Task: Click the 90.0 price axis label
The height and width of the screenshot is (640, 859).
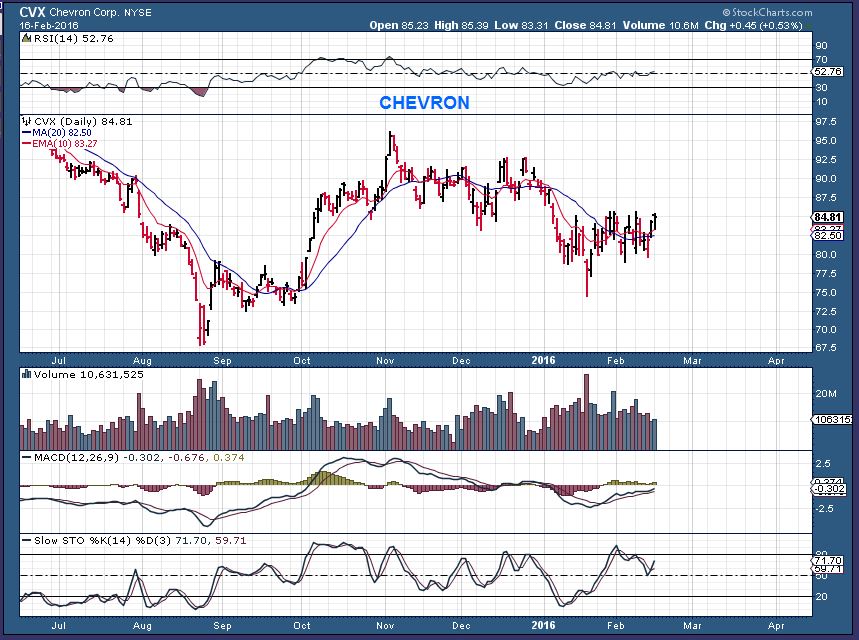Action: [x=826, y=179]
